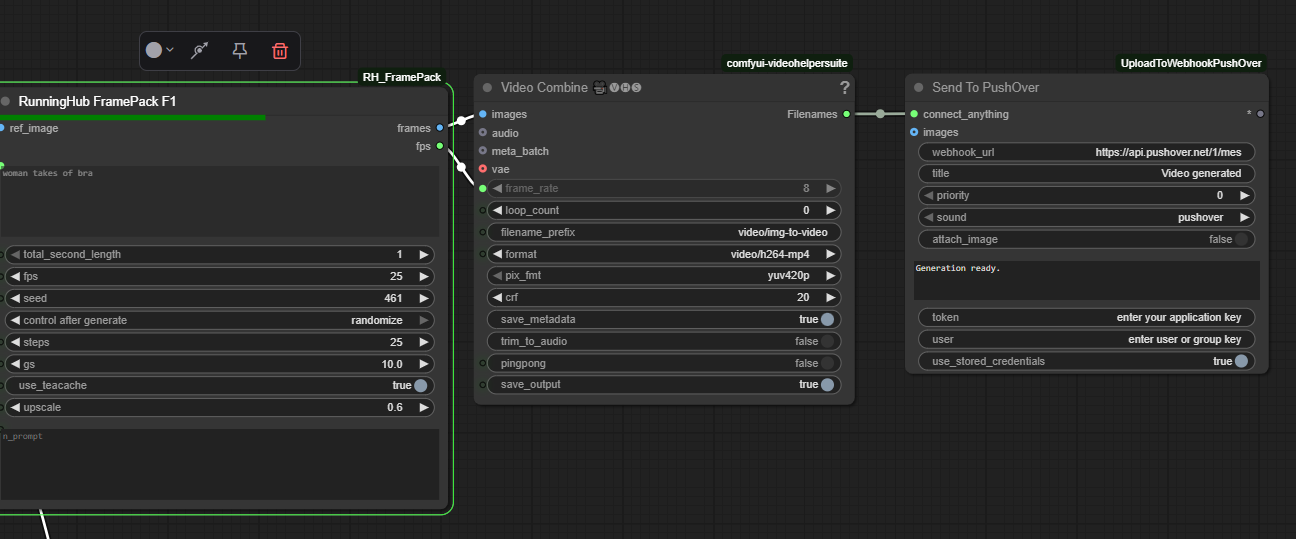Open control after generate randomize dropdown
This screenshot has width=1296, height=539.
[x=220, y=320]
